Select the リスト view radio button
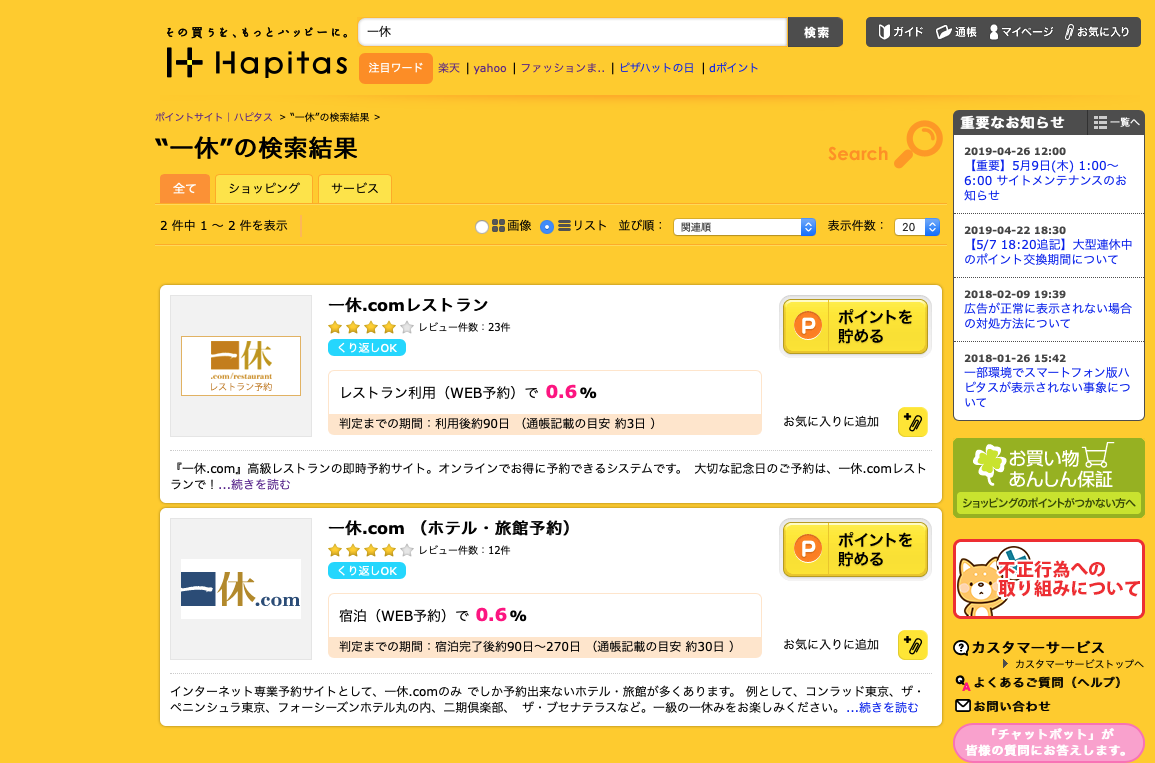The width and height of the screenshot is (1155, 763). (x=547, y=227)
